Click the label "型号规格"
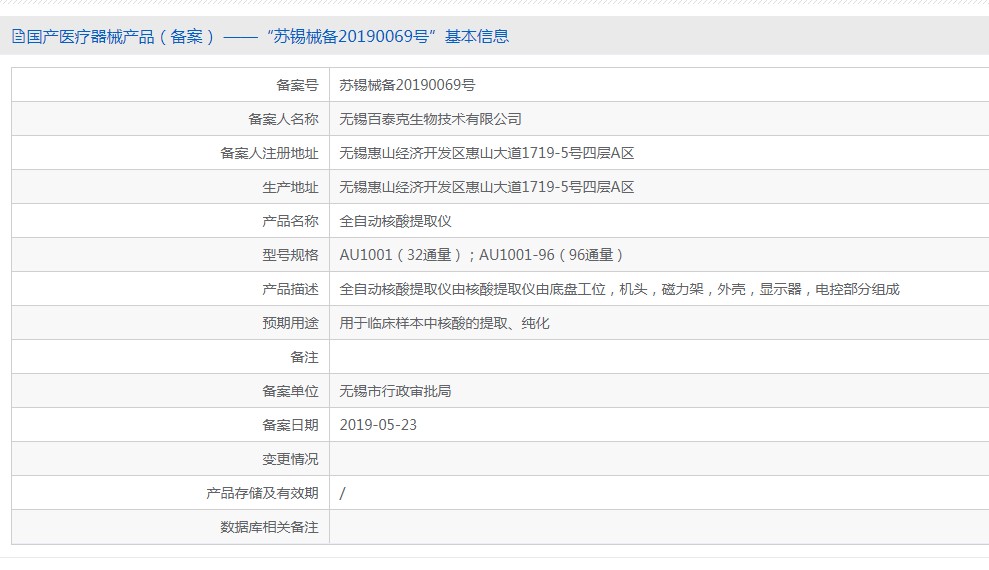The width and height of the screenshot is (989, 570). pyautogui.click(x=290, y=255)
